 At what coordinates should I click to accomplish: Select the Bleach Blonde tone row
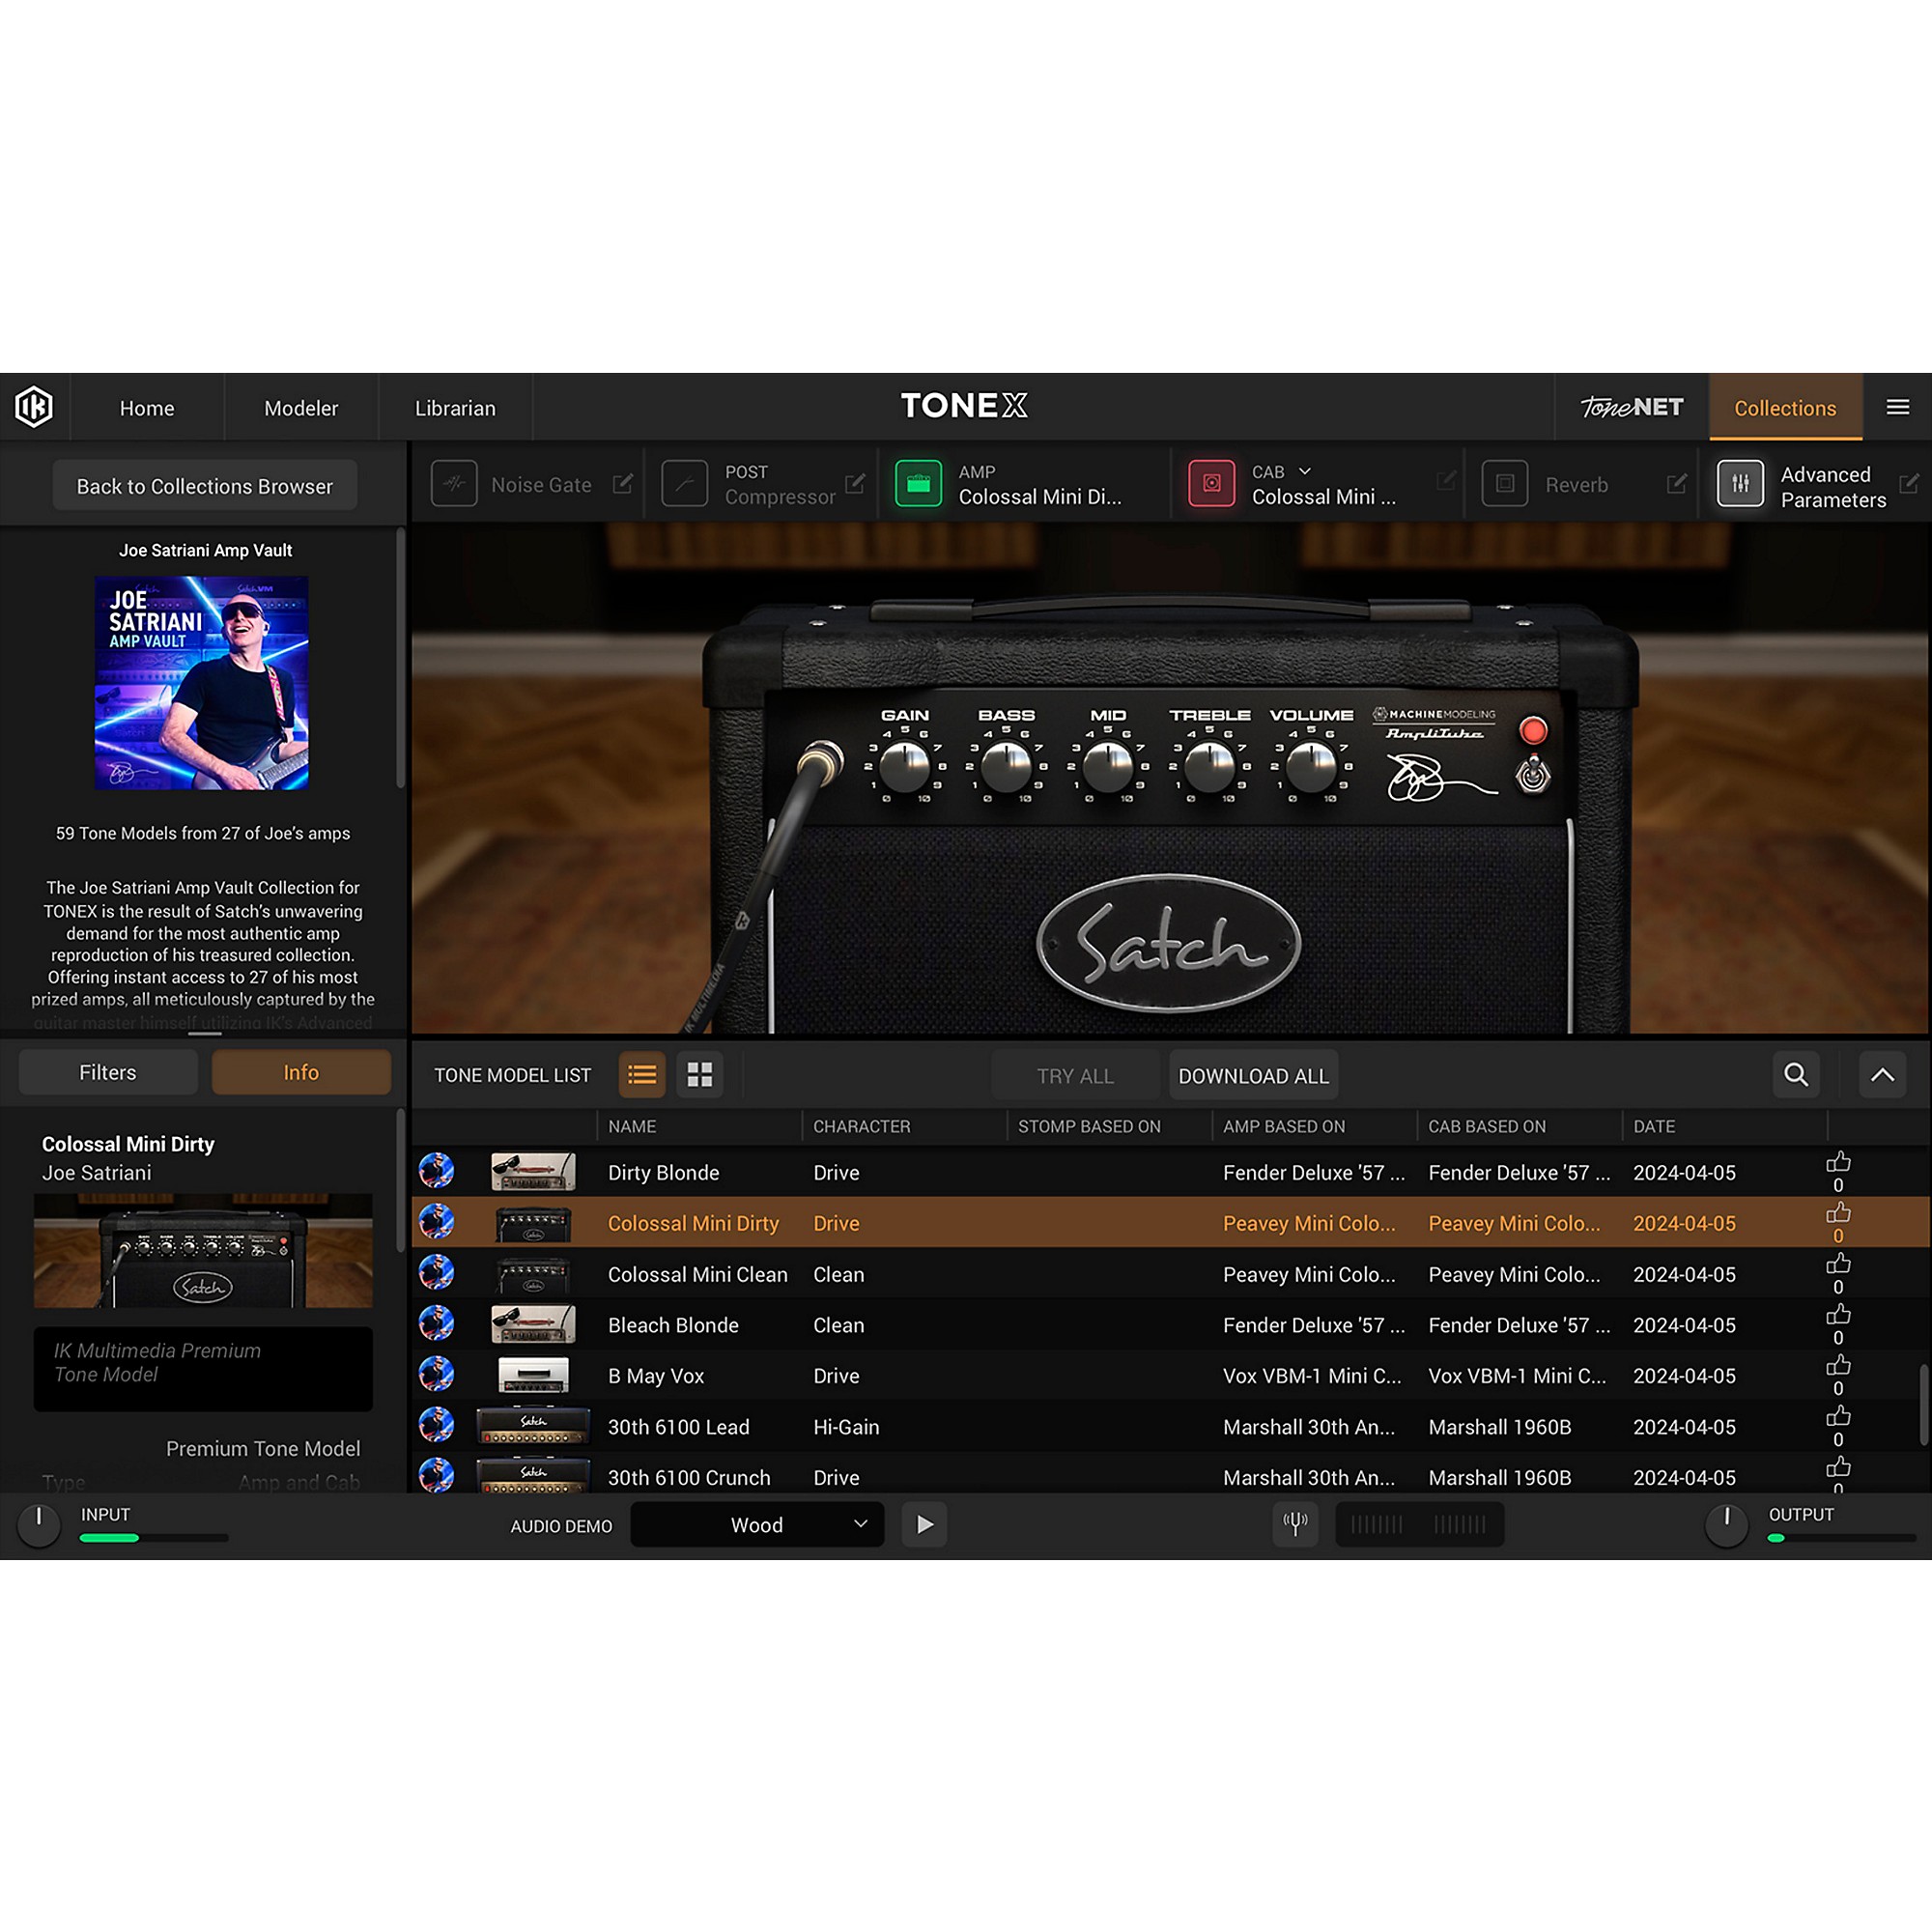click(1170, 1325)
